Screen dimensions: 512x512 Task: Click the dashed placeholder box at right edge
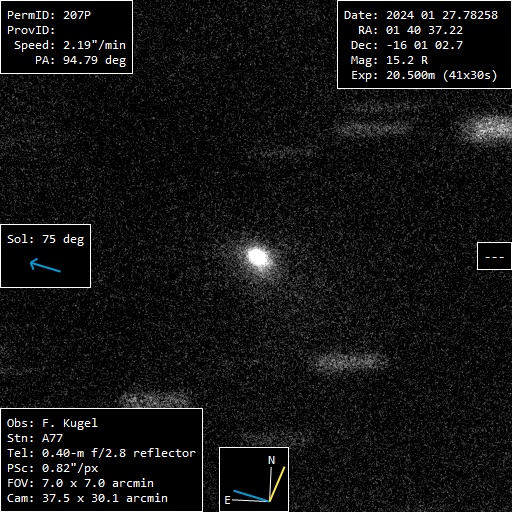[494, 256]
